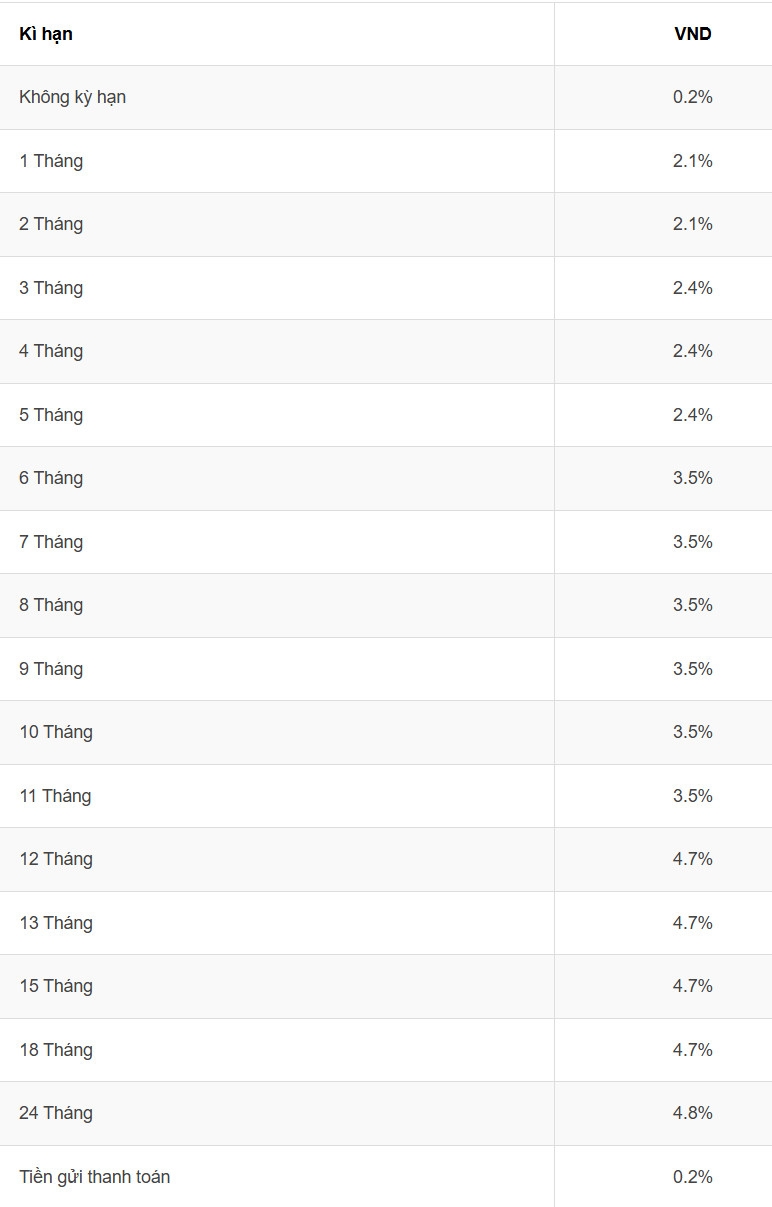Image resolution: width=772 pixels, height=1207 pixels.
Task: Select the "9 Tháng" row label
Action: pyautogui.click(x=51, y=669)
